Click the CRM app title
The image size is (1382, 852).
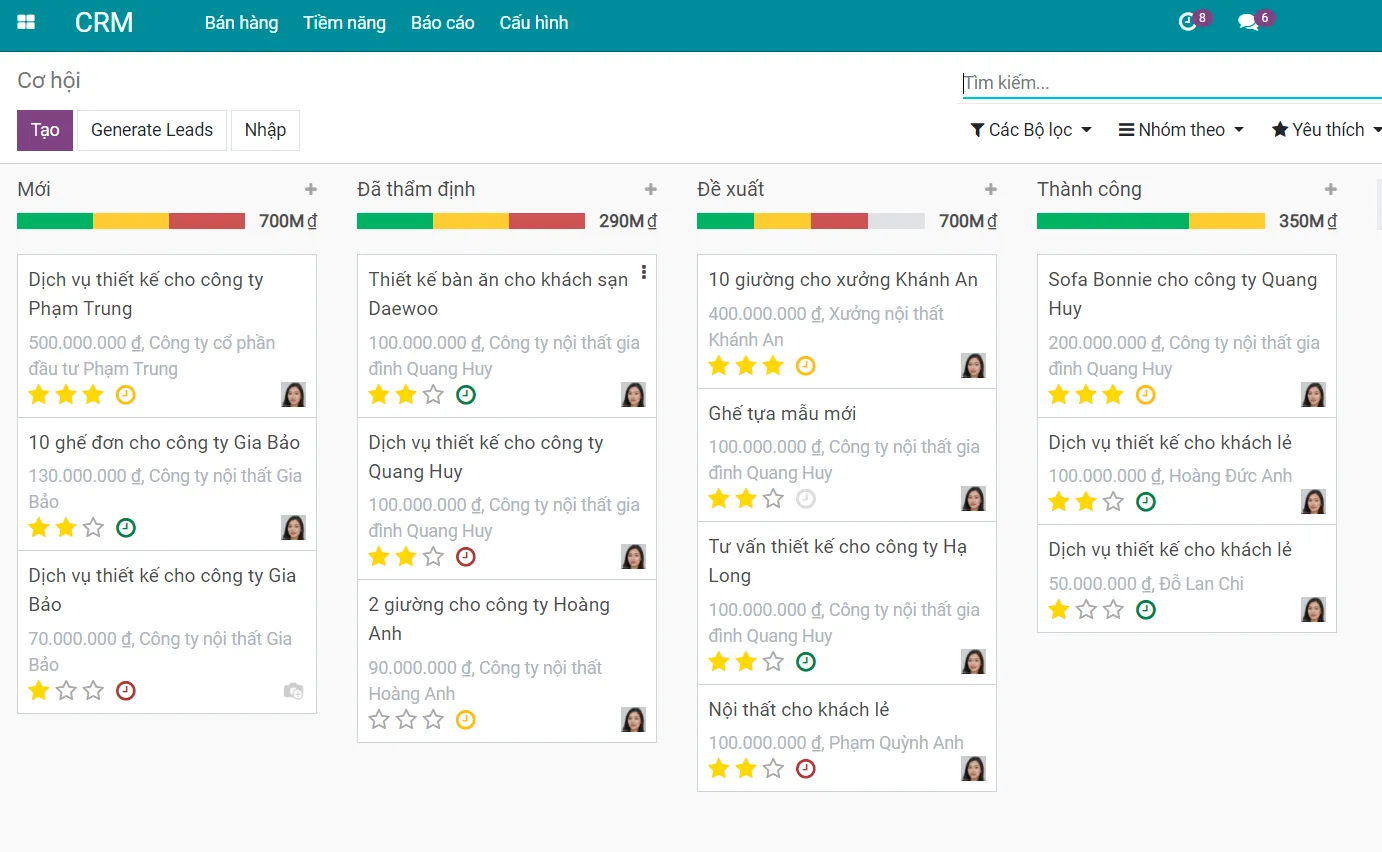[x=104, y=23]
